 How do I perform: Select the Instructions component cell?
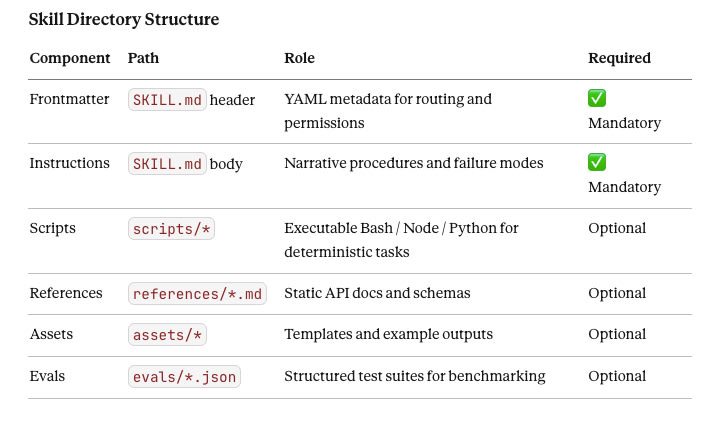[x=70, y=162]
